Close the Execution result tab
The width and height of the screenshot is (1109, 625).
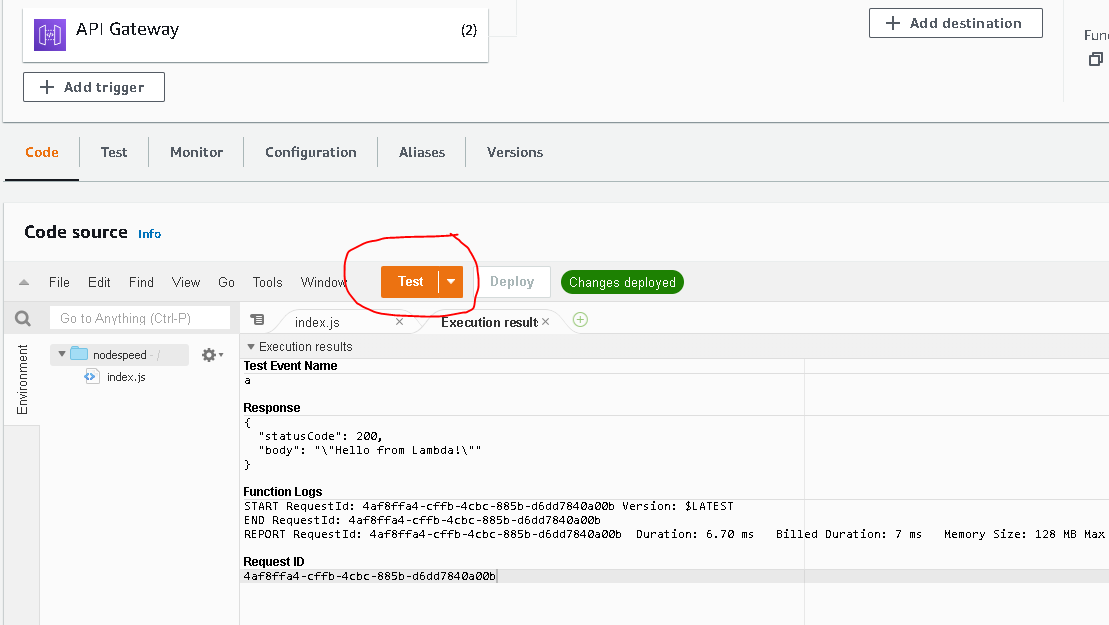coord(546,322)
